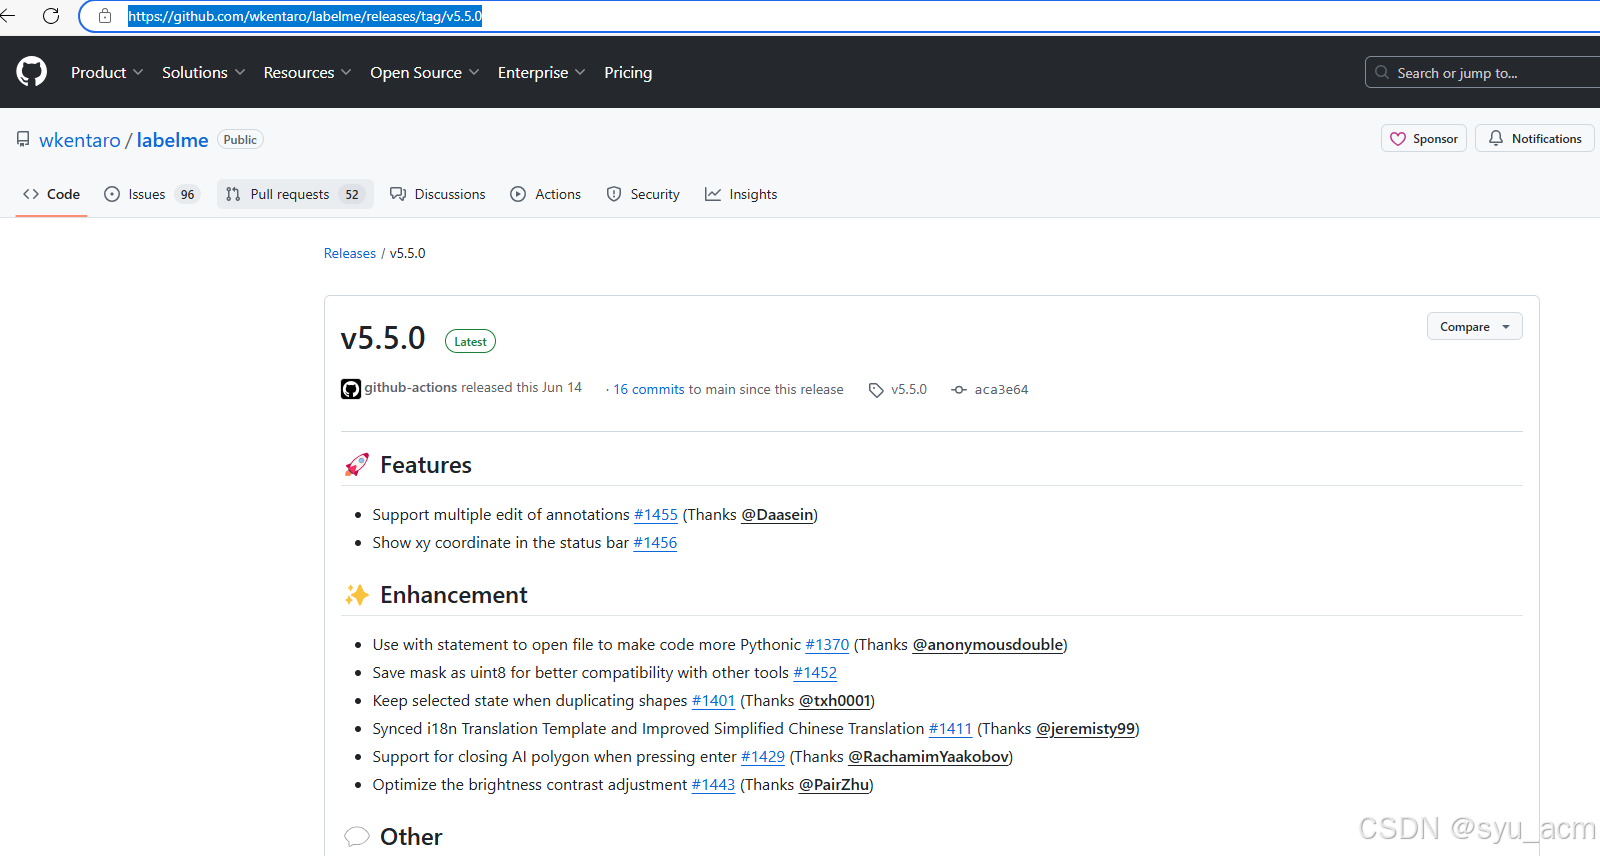Open the Pull requests tab
Screen dimensions: 1600x856
coord(295,194)
